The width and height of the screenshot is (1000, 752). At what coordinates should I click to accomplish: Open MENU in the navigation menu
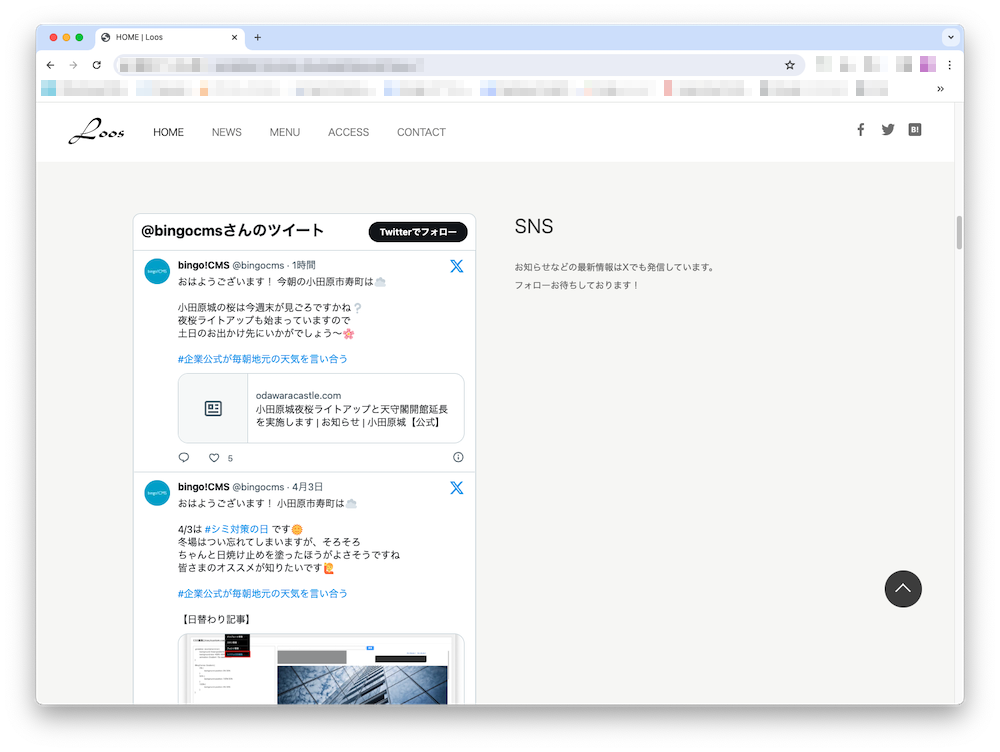pos(284,132)
